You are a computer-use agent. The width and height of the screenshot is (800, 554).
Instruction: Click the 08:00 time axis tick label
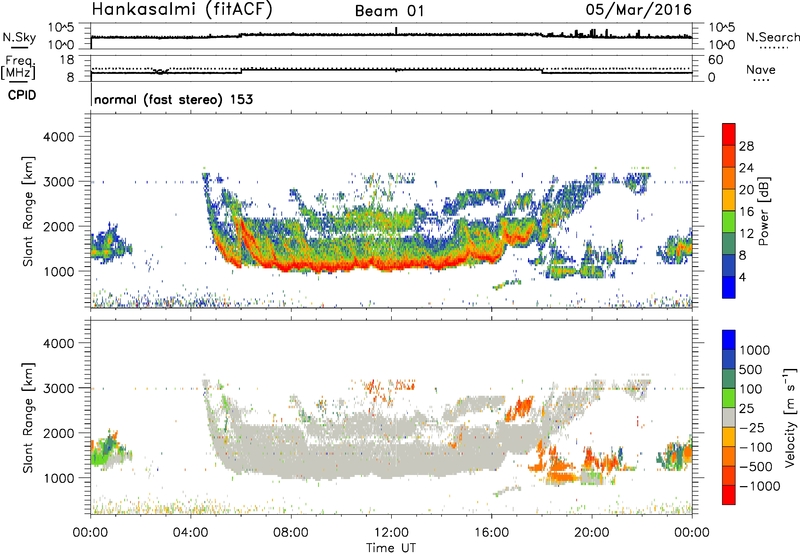point(290,533)
